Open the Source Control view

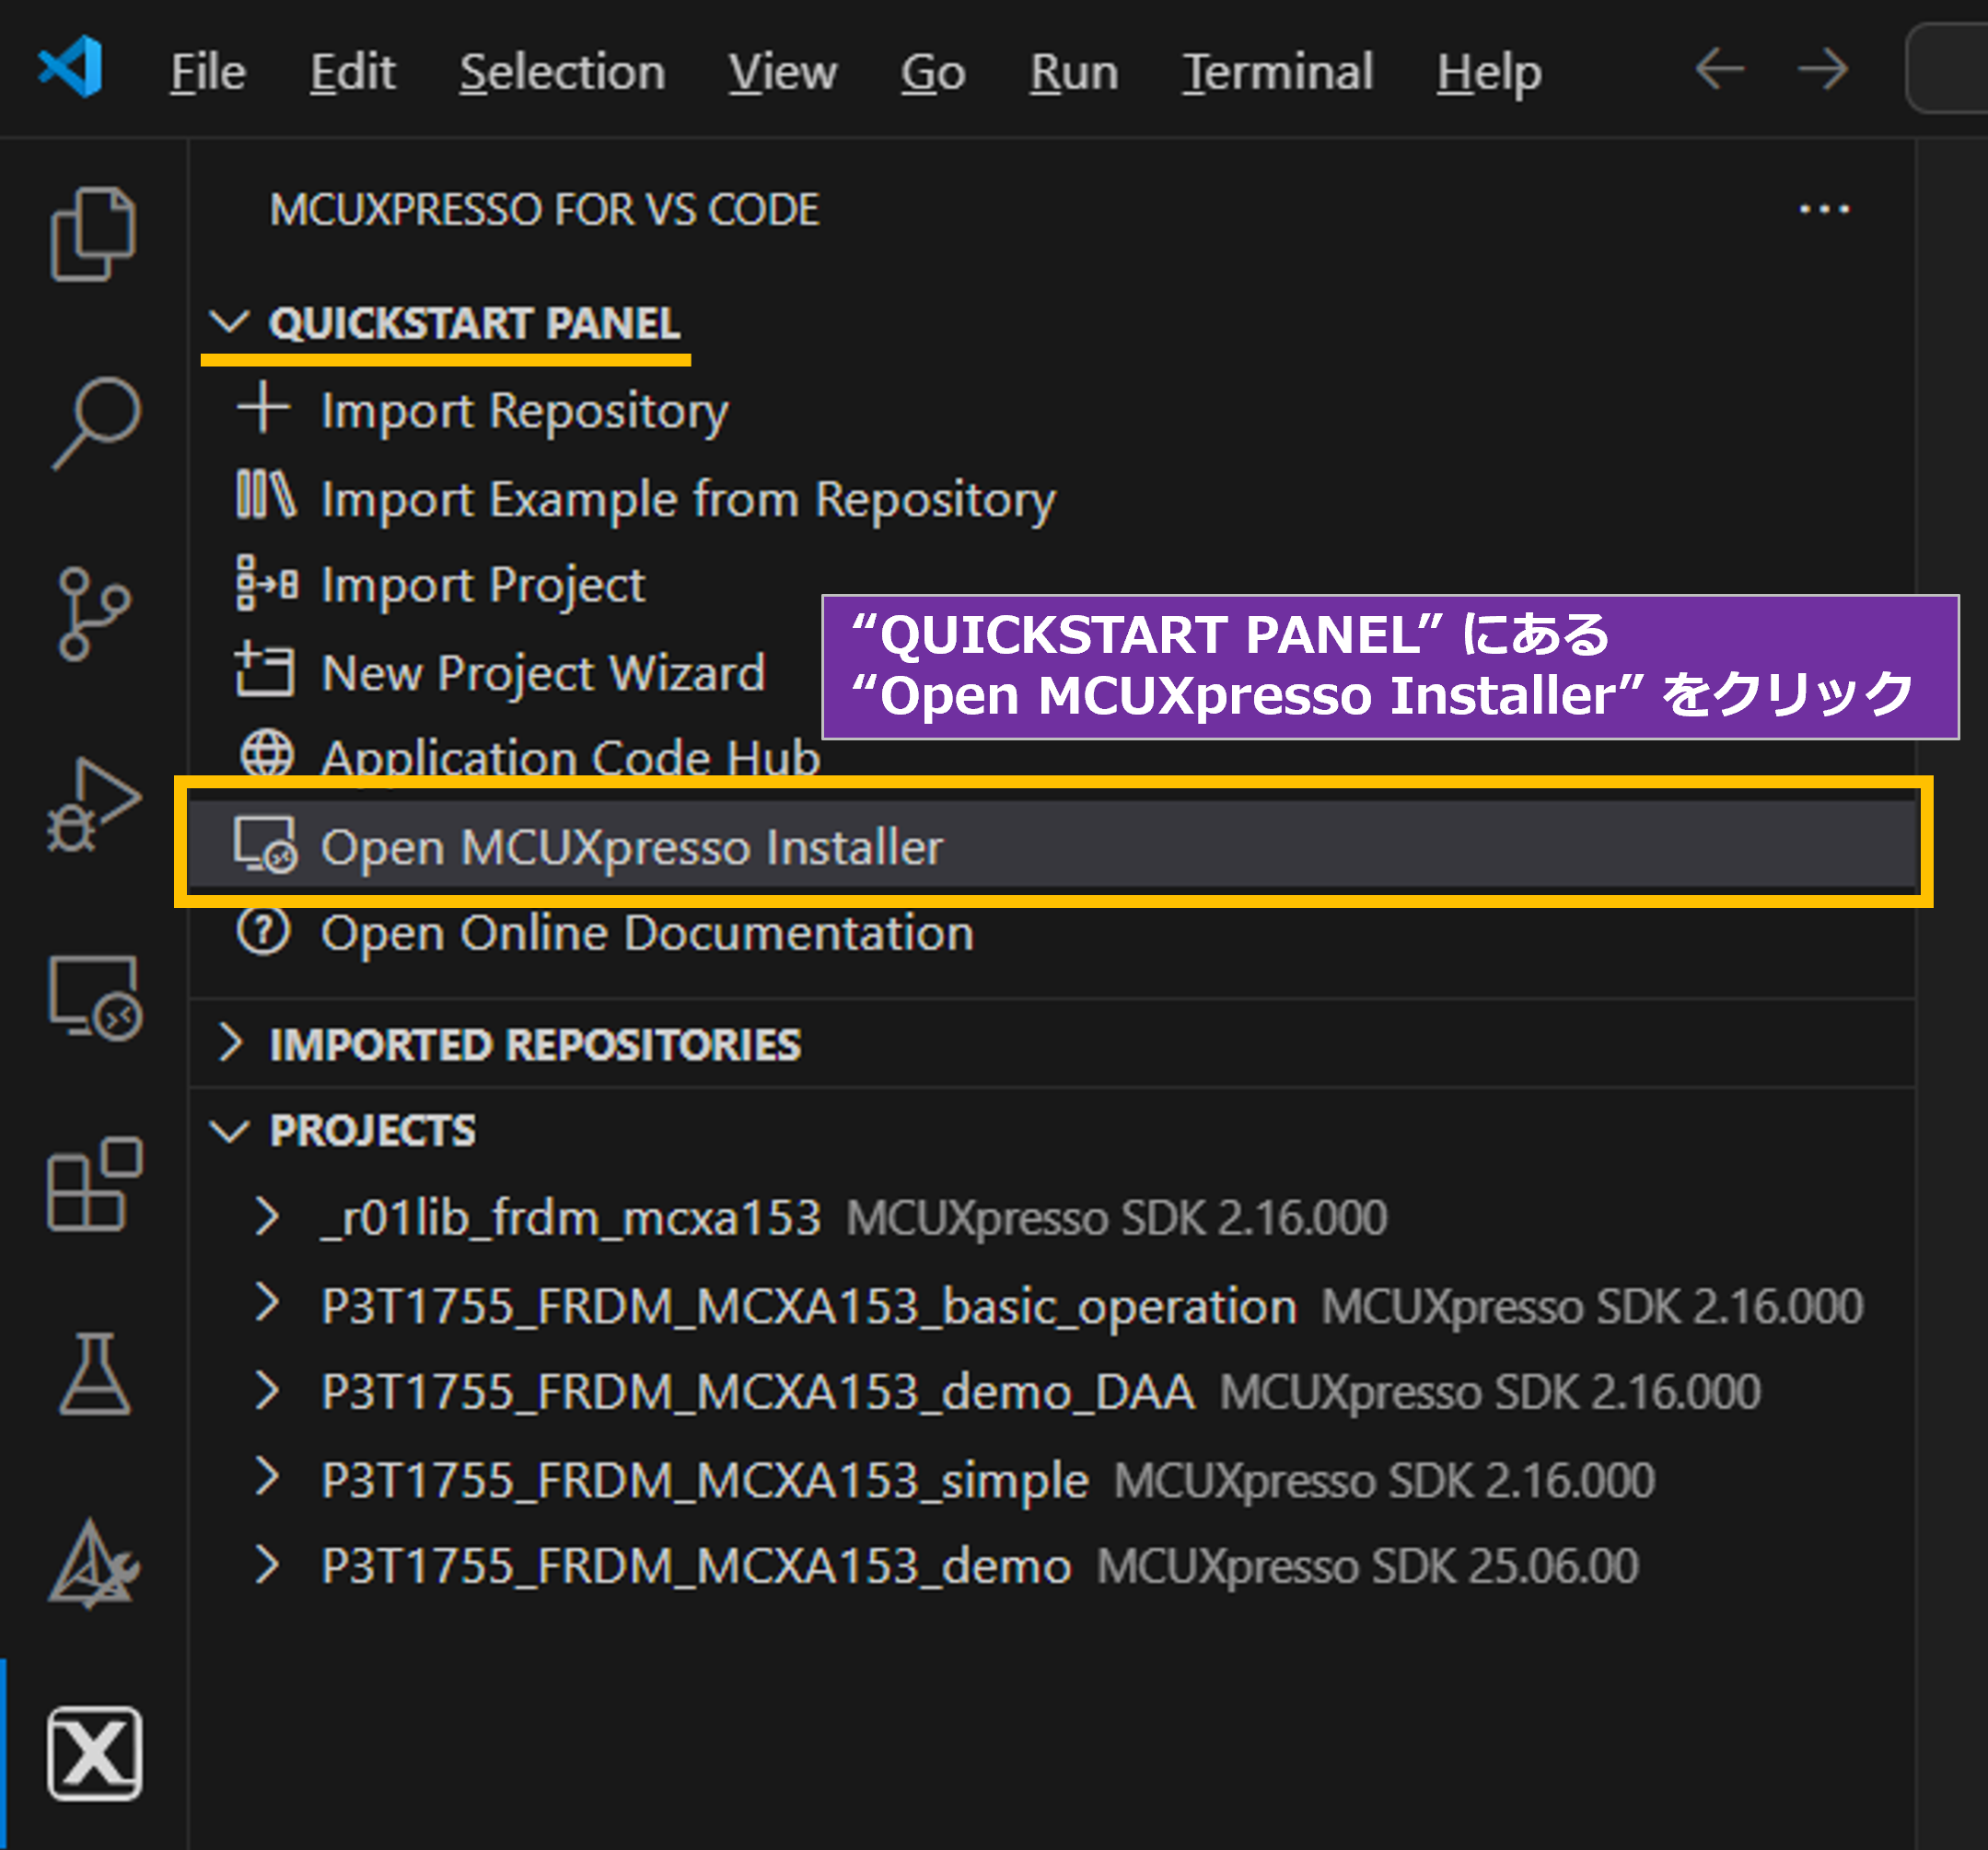pyautogui.click(x=93, y=614)
